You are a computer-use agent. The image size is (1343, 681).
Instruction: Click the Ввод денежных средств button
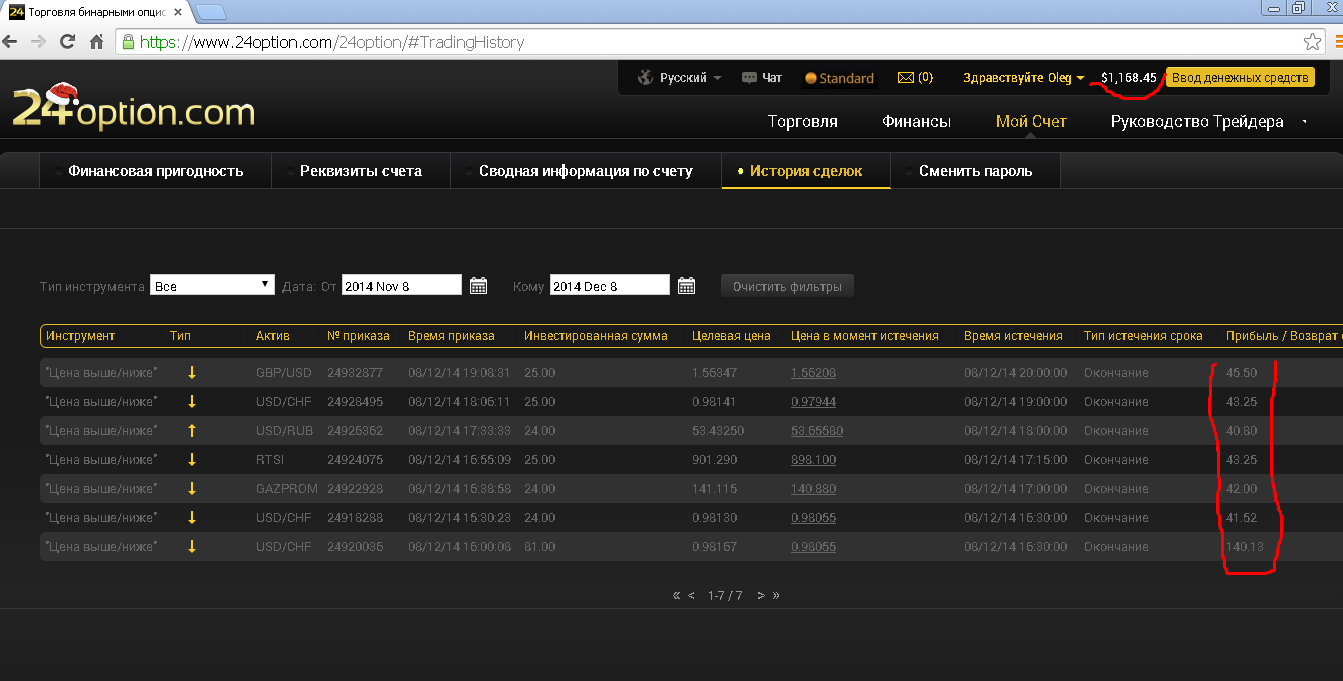click(1240, 78)
